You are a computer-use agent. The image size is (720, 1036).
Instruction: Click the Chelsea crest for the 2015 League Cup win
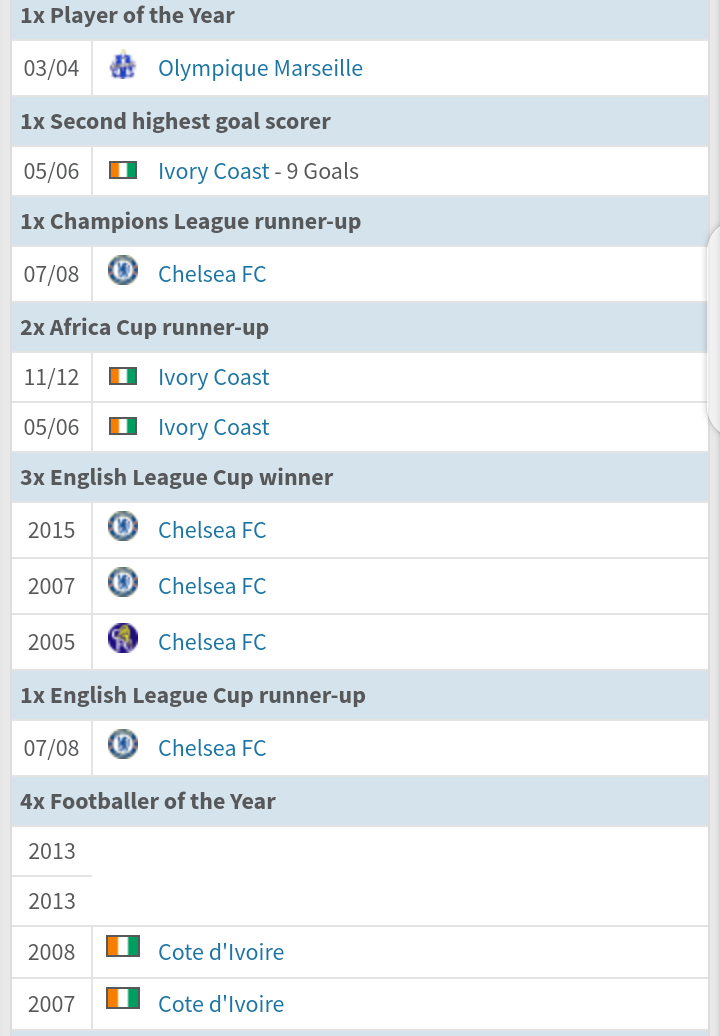point(123,526)
